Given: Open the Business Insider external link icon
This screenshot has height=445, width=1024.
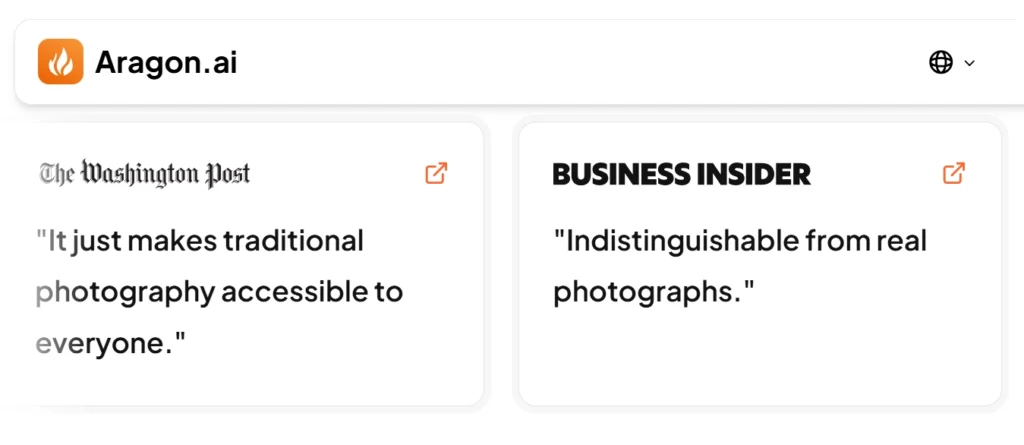Looking at the screenshot, I should tap(954, 173).
